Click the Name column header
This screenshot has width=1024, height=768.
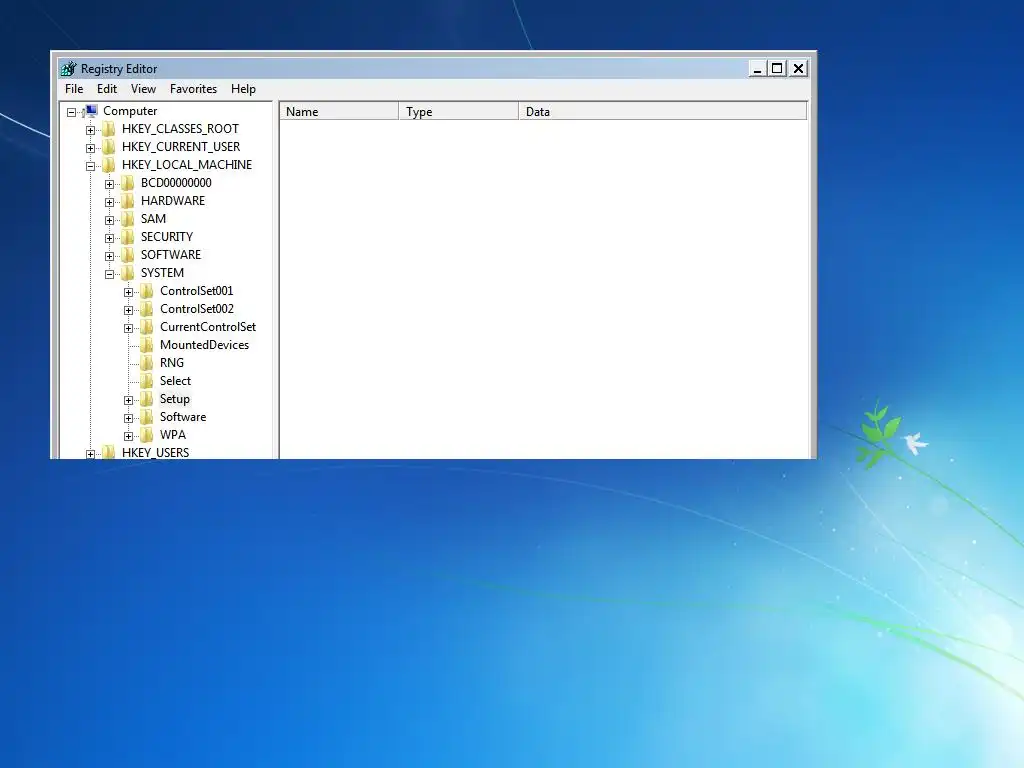(x=339, y=112)
